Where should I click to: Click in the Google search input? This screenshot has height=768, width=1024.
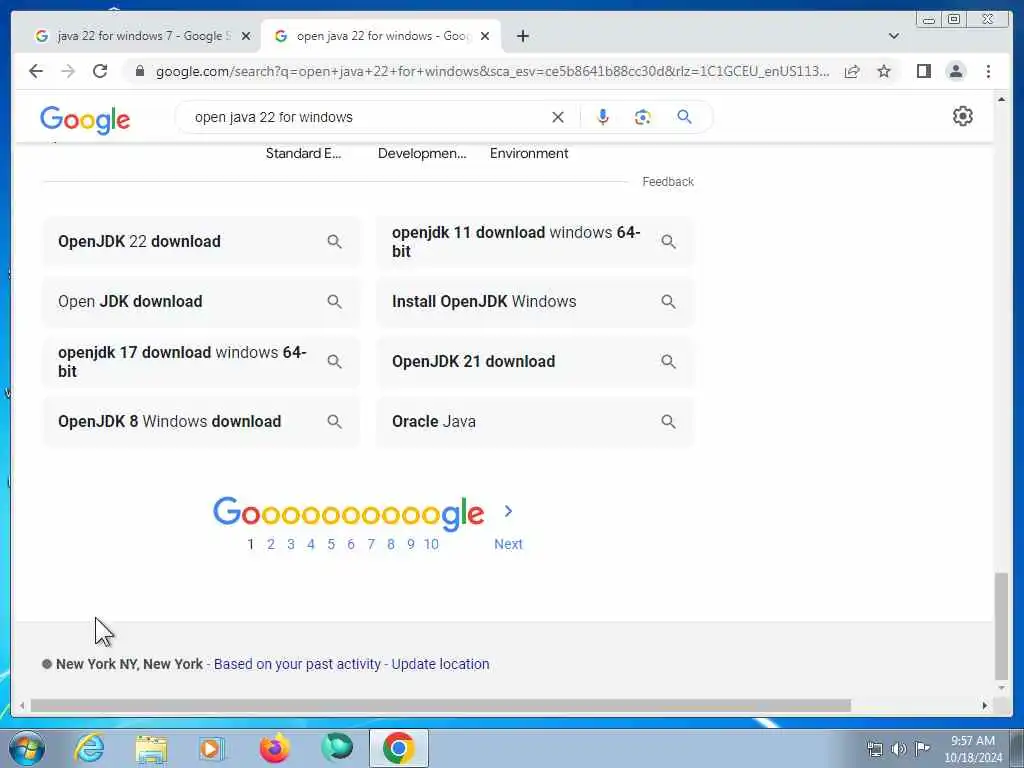[366, 117]
